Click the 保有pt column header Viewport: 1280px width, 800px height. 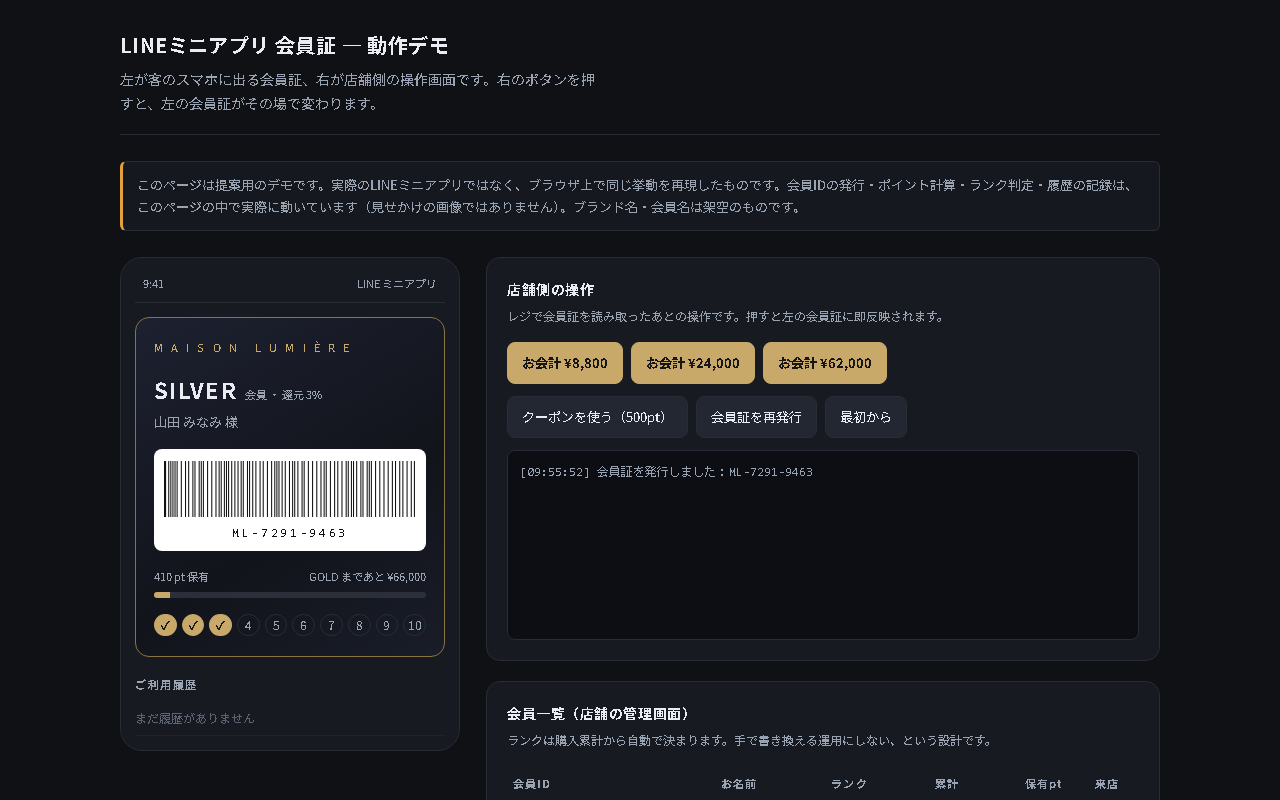click(1043, 784)
